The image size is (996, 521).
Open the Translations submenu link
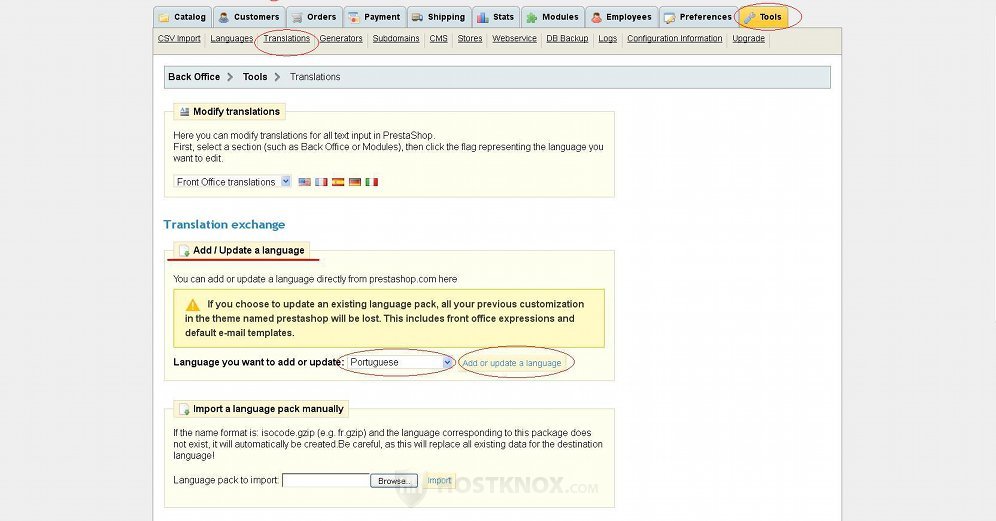(x=286, y=39)
